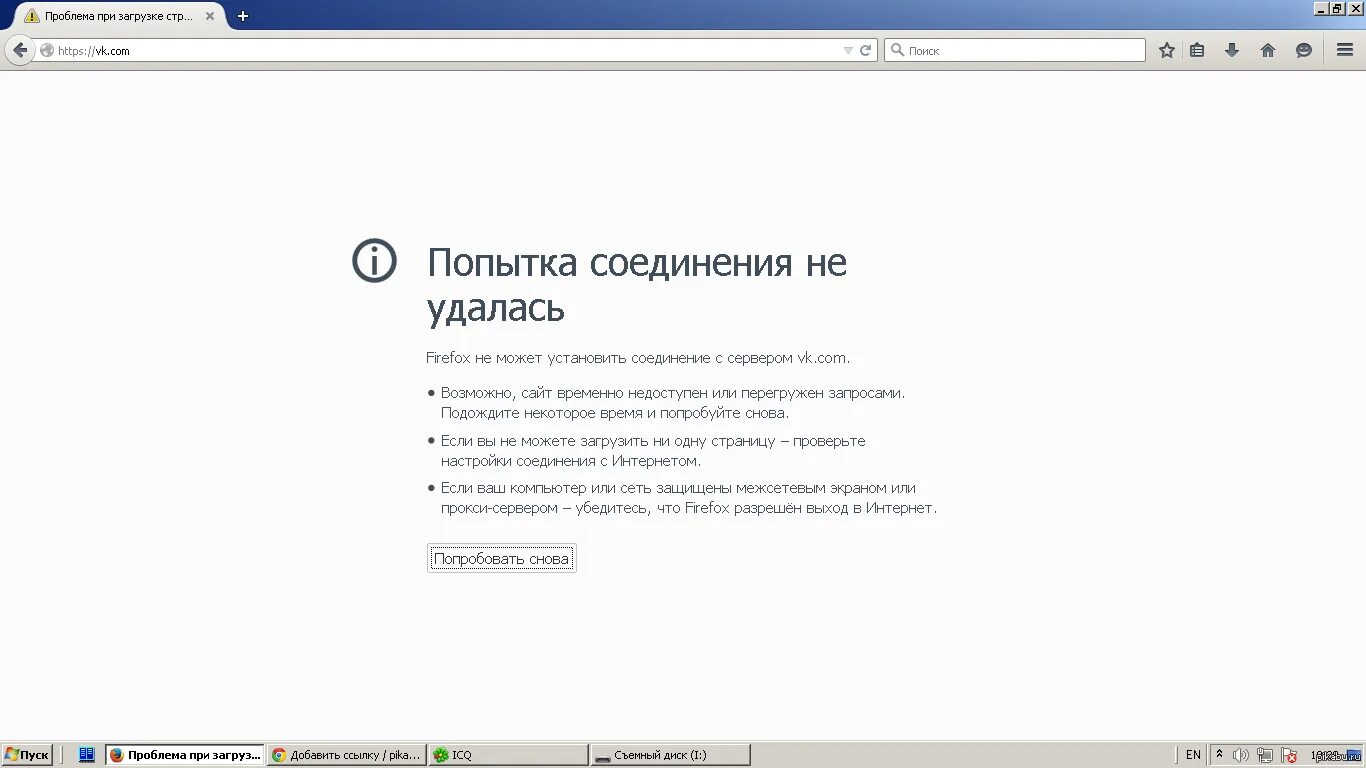The image size is (1366, 768).
Task: Open the ICQ taskbar window
Action: [508, 755]
